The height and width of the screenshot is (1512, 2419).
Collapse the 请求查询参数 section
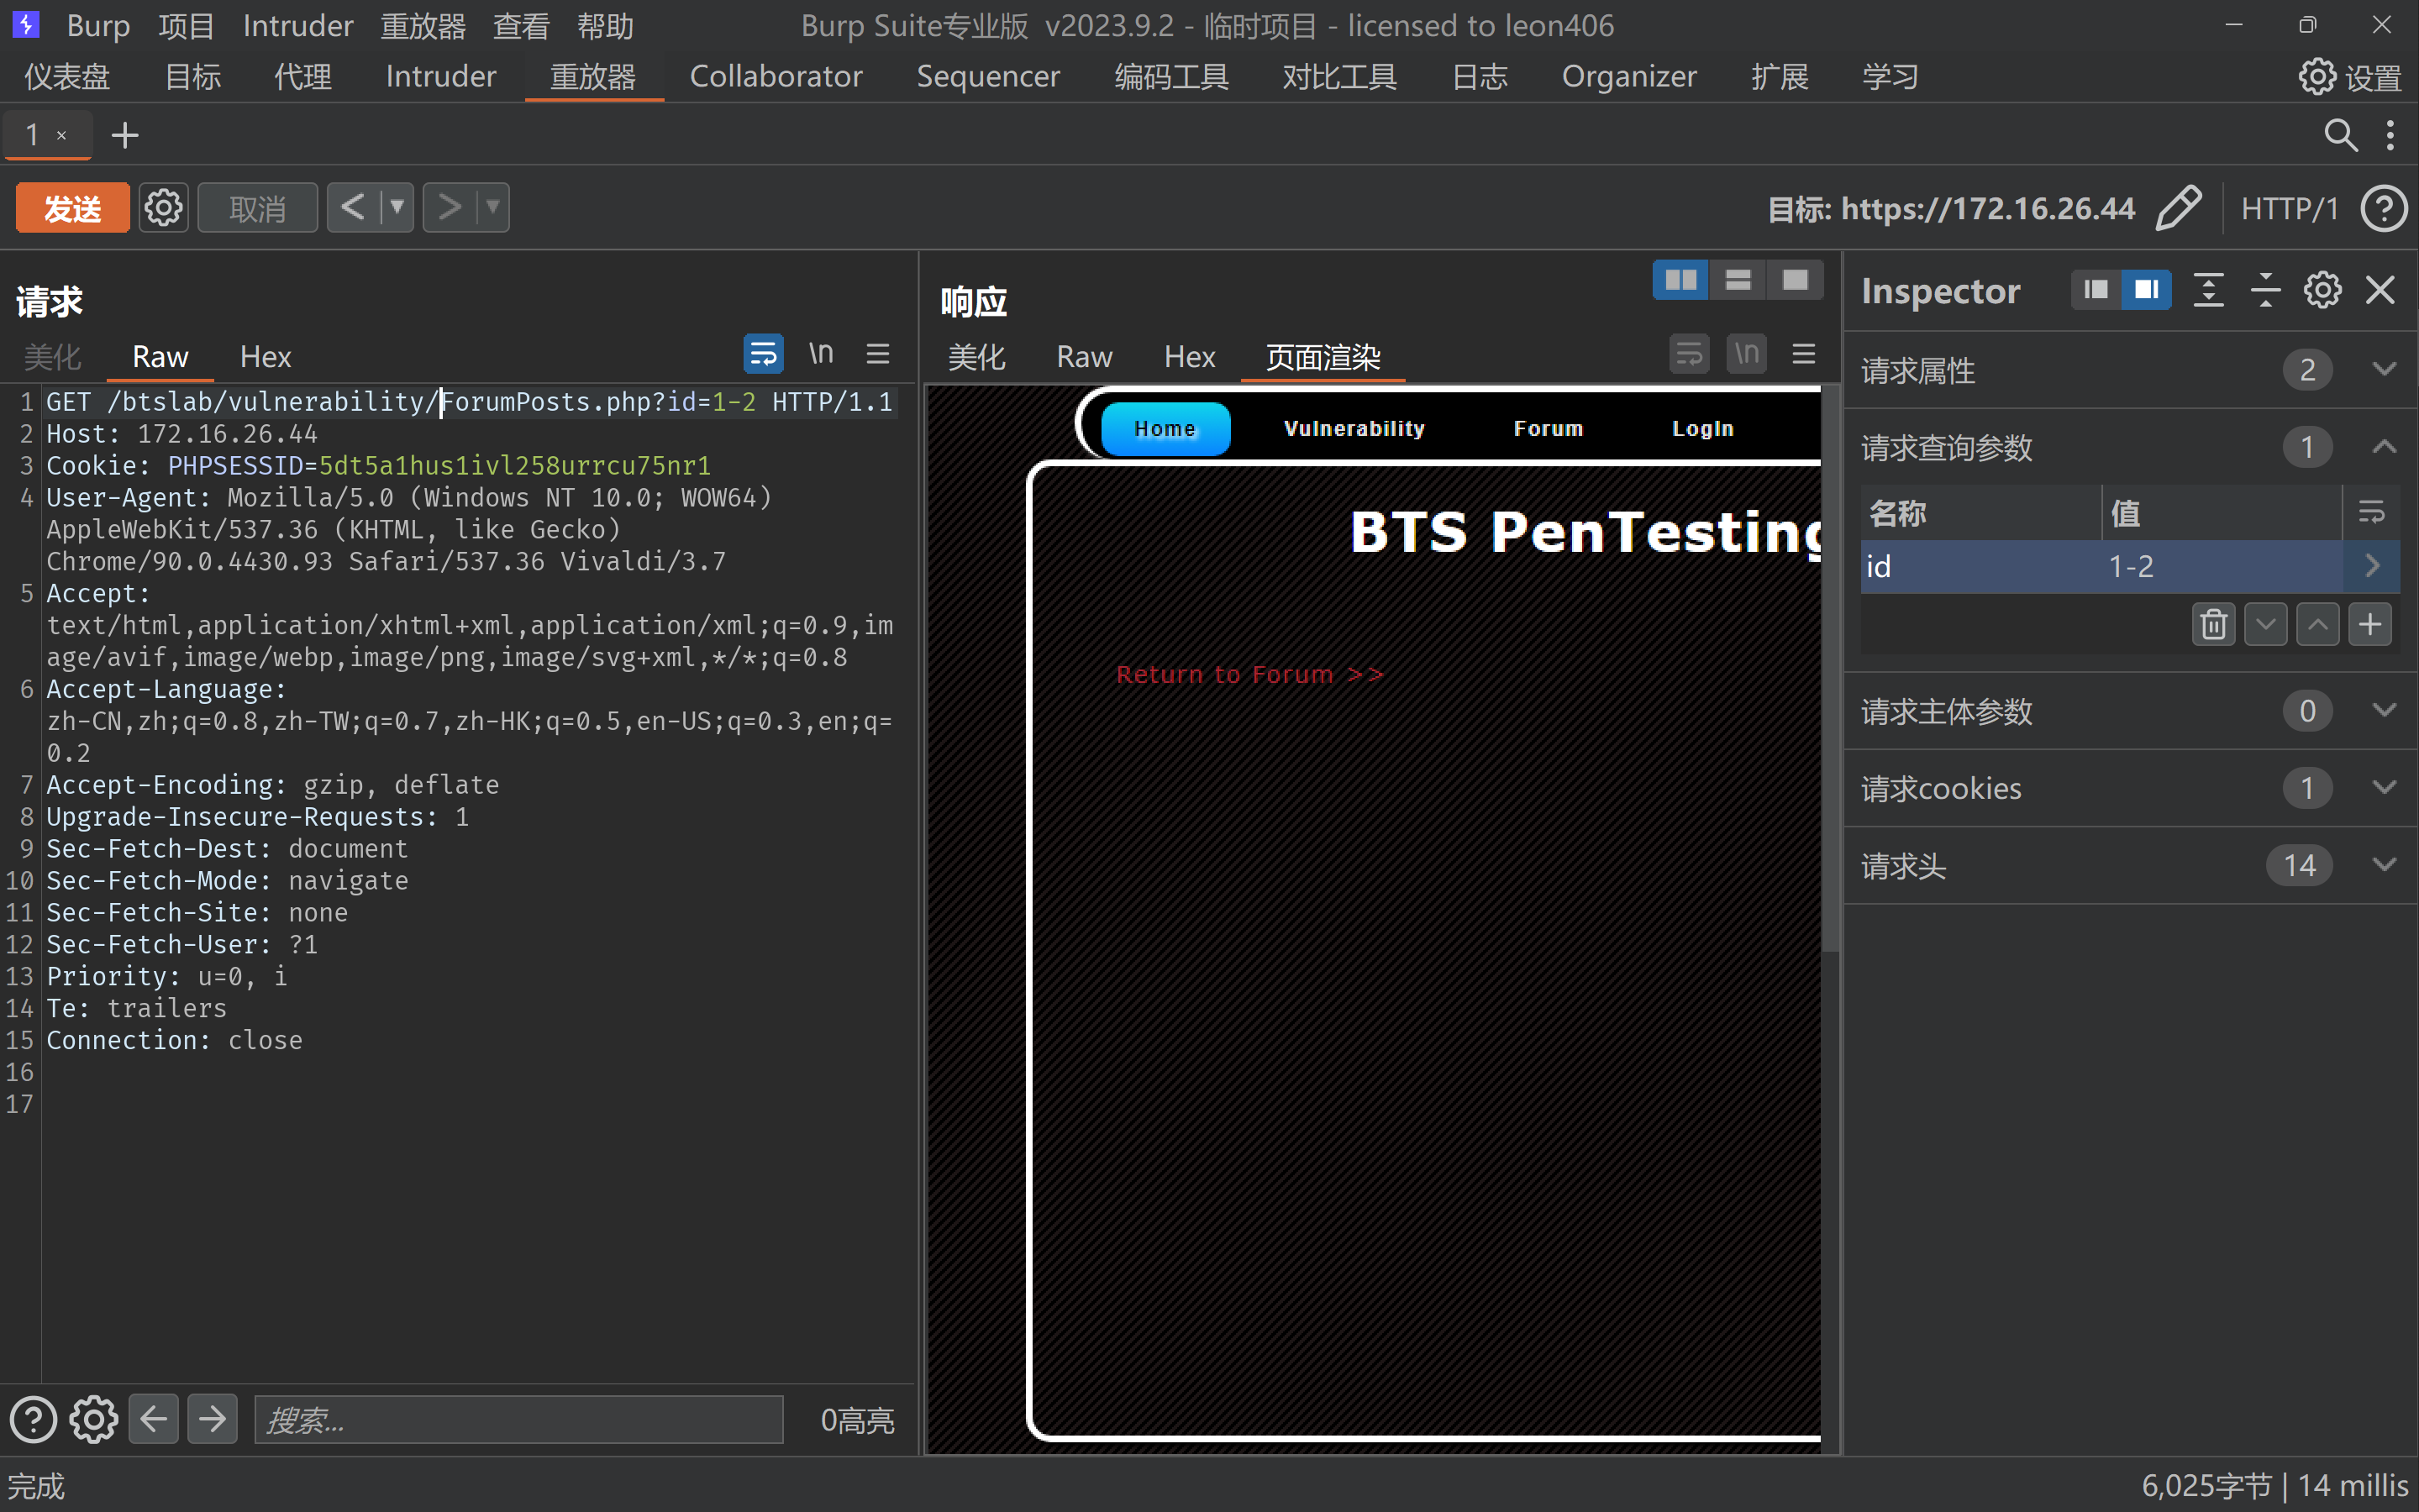point(2384,446)
